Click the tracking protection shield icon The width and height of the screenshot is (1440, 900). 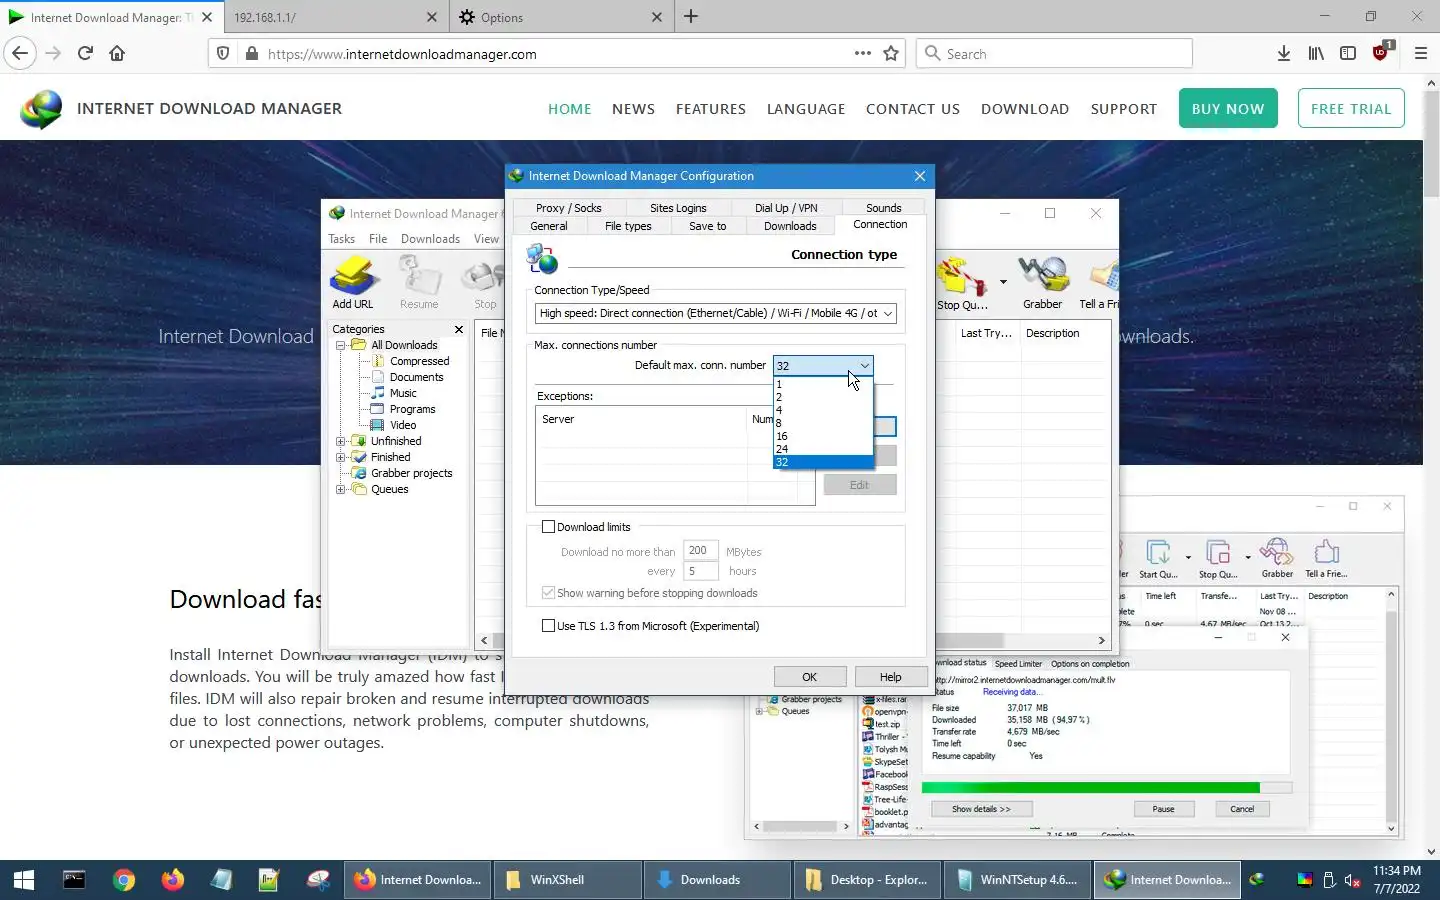[223, 54]
